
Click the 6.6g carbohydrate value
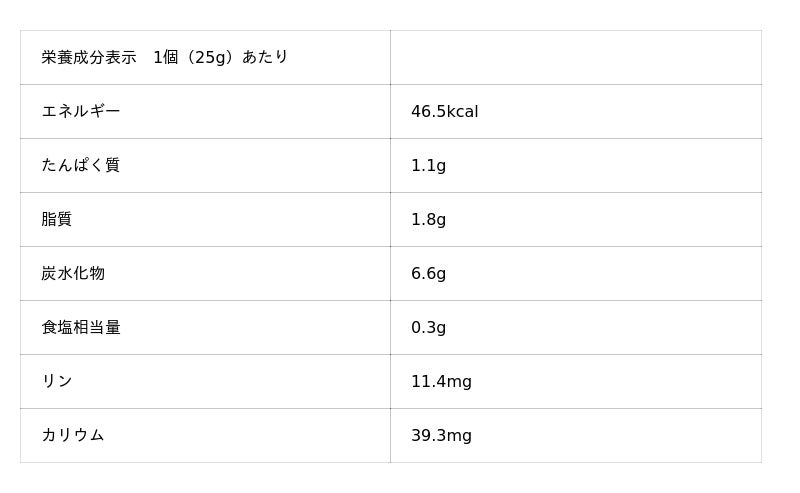(428, 273)
